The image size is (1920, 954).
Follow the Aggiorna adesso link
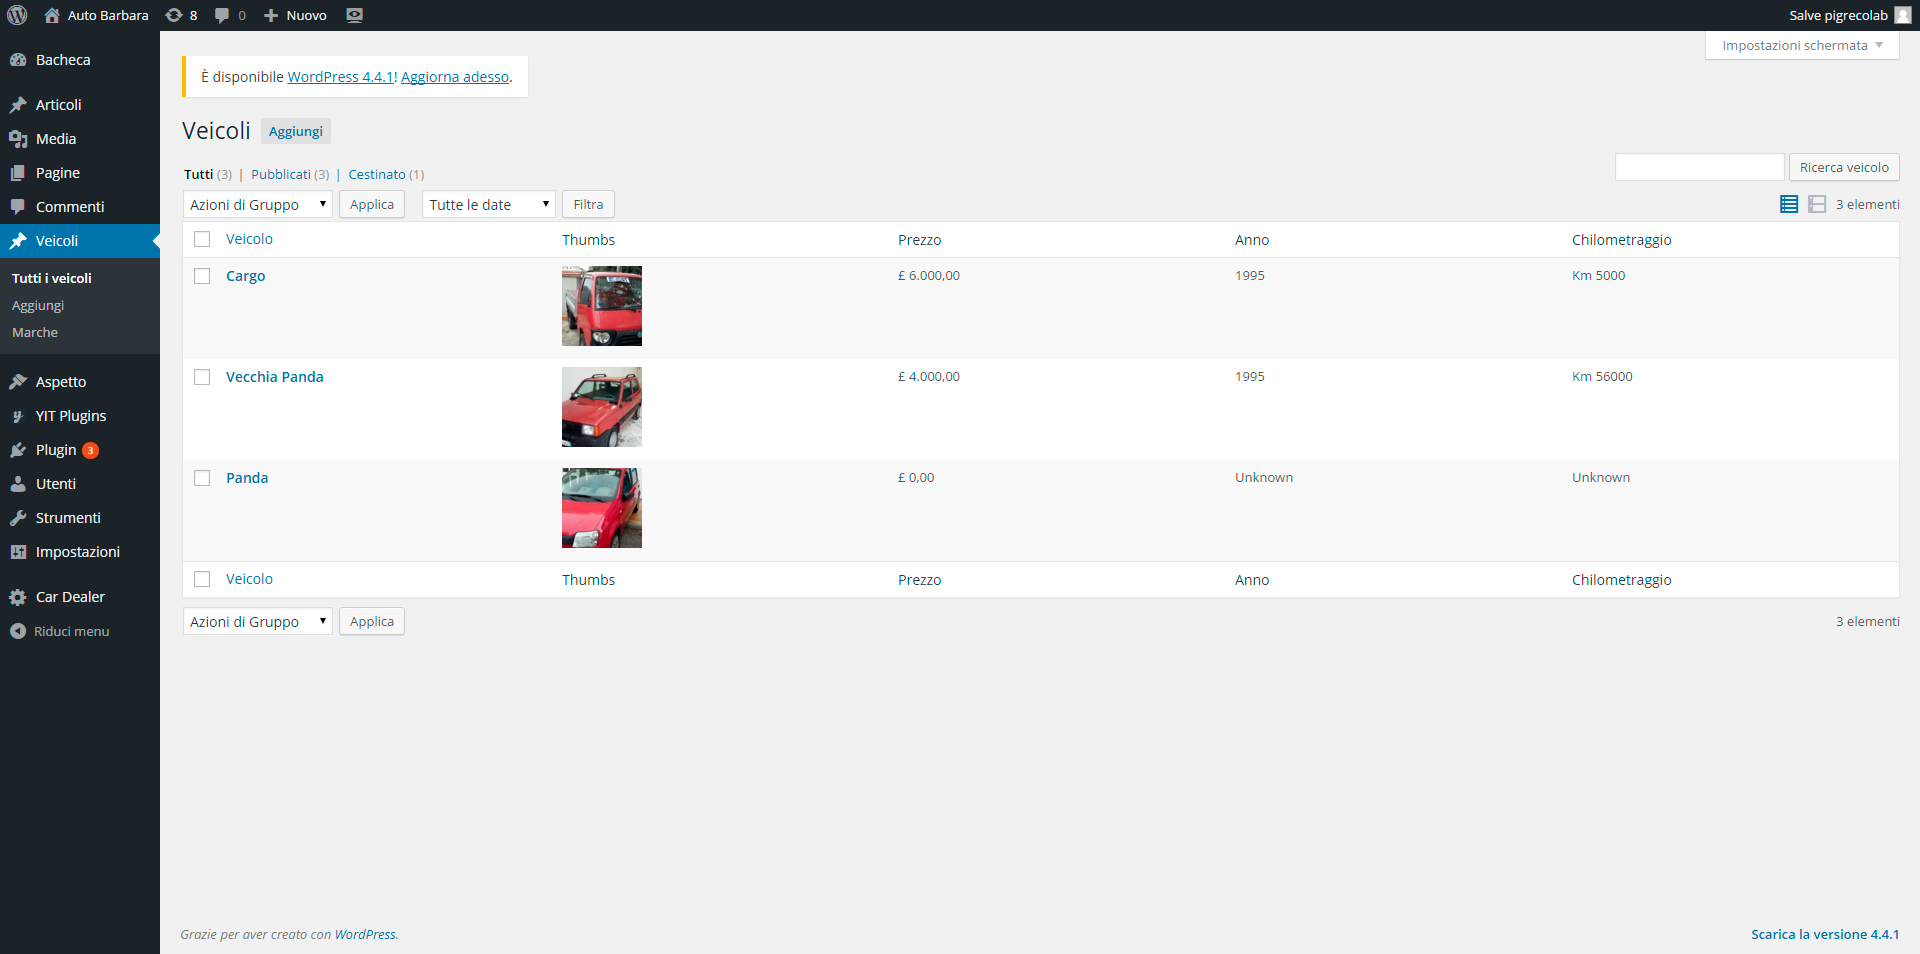(455, 77)
